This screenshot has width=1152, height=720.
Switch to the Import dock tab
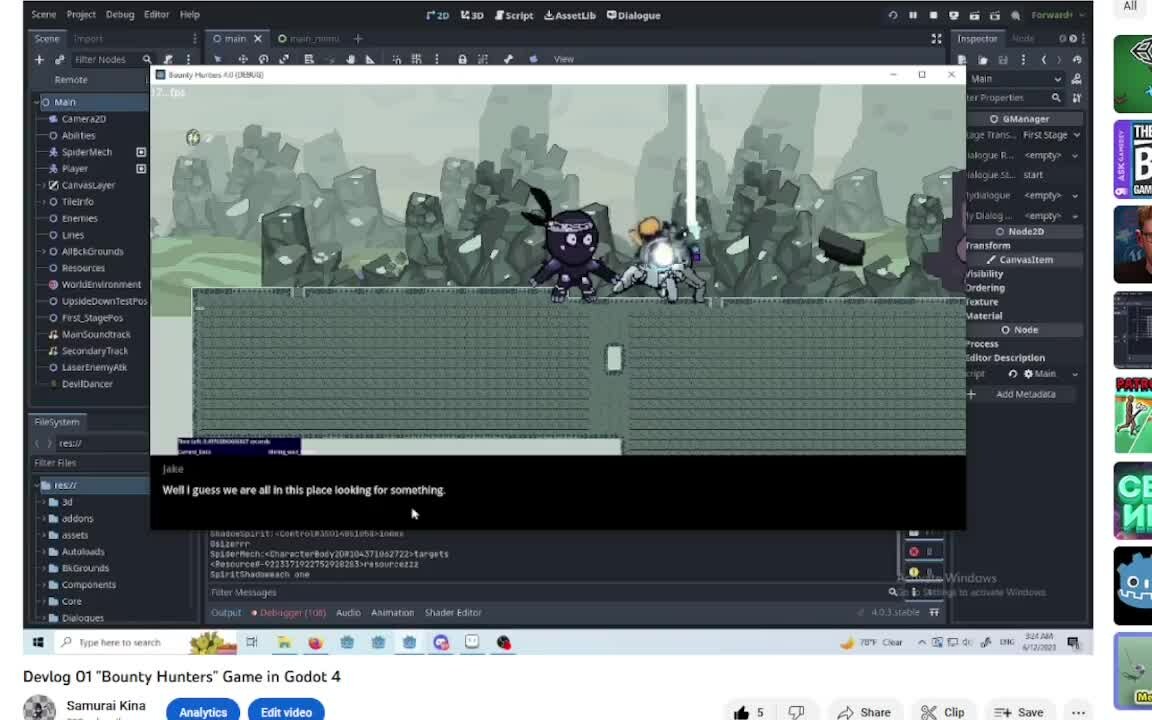coord(88,38)
